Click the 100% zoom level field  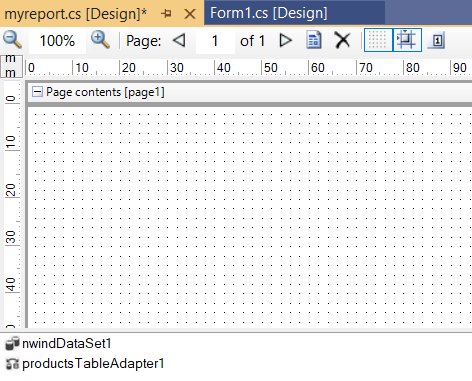57,41
